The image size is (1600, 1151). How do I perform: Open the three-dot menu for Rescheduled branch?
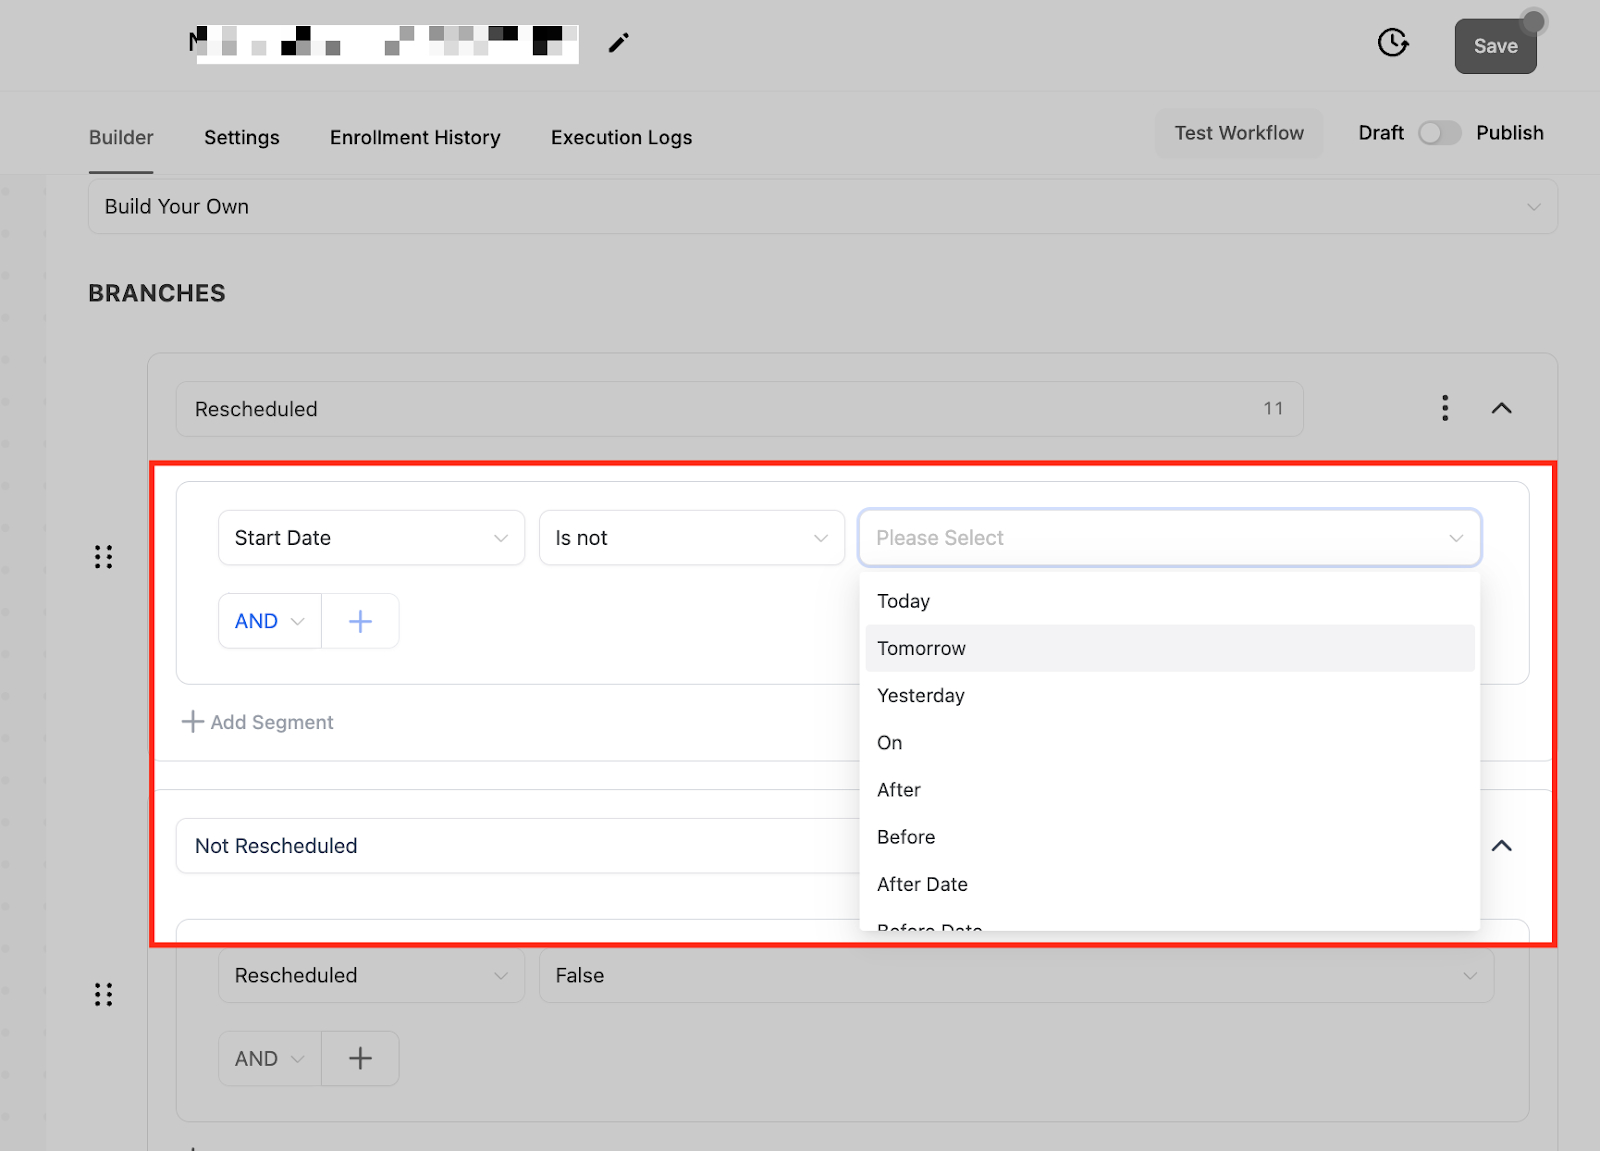pos(1445,408)
